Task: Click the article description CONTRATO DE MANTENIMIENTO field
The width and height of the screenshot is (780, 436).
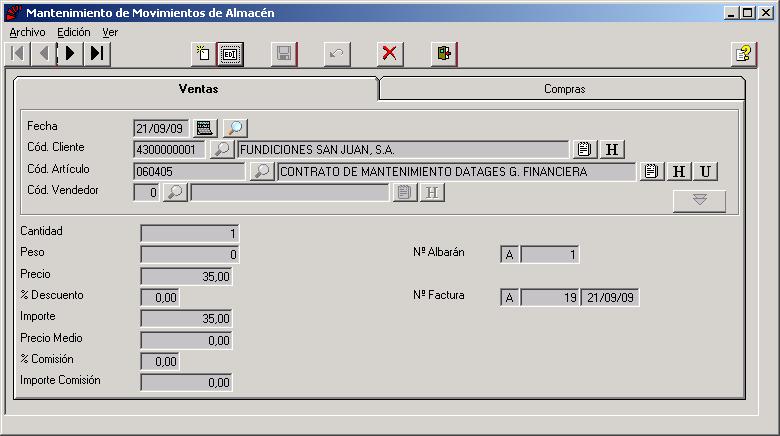Action: [456, 172]
